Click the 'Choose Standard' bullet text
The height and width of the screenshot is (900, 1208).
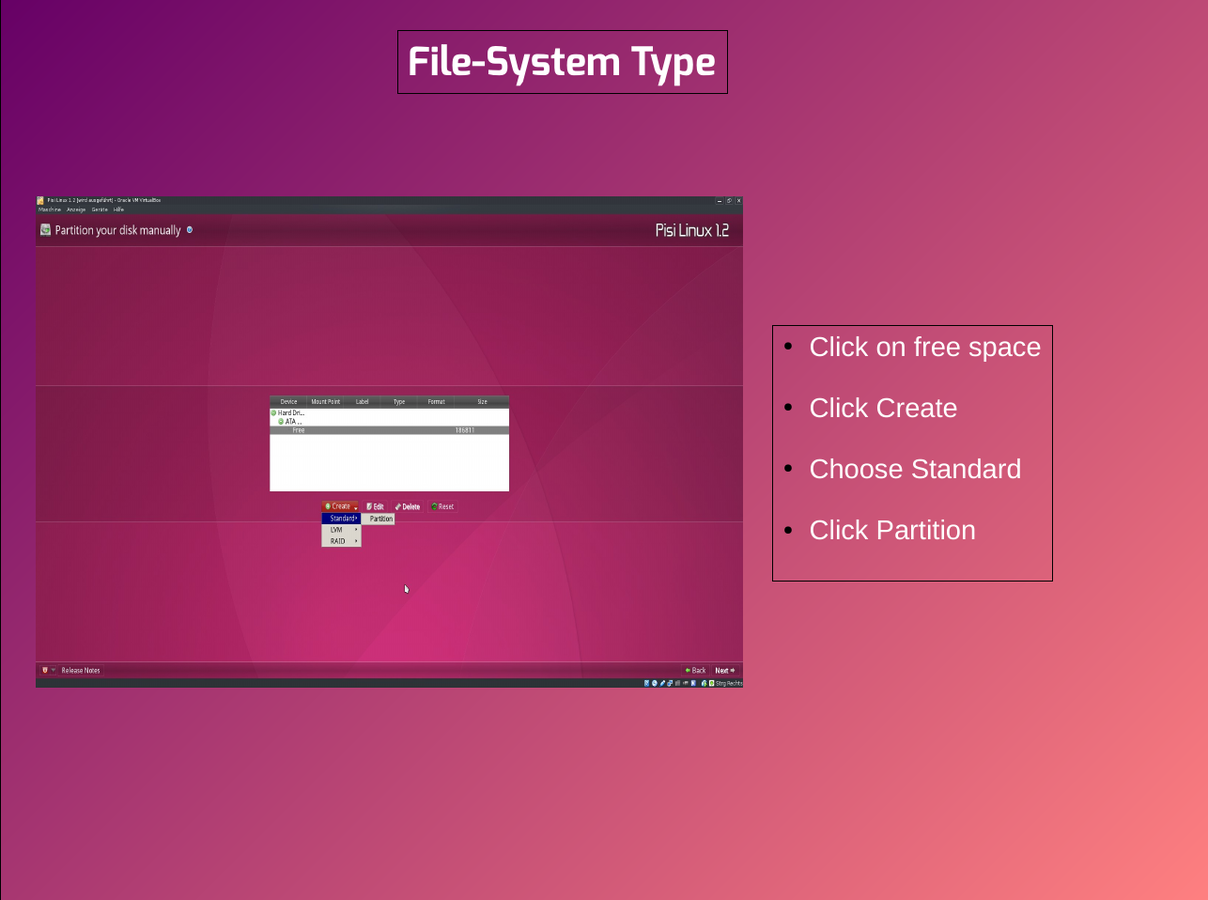915,469
